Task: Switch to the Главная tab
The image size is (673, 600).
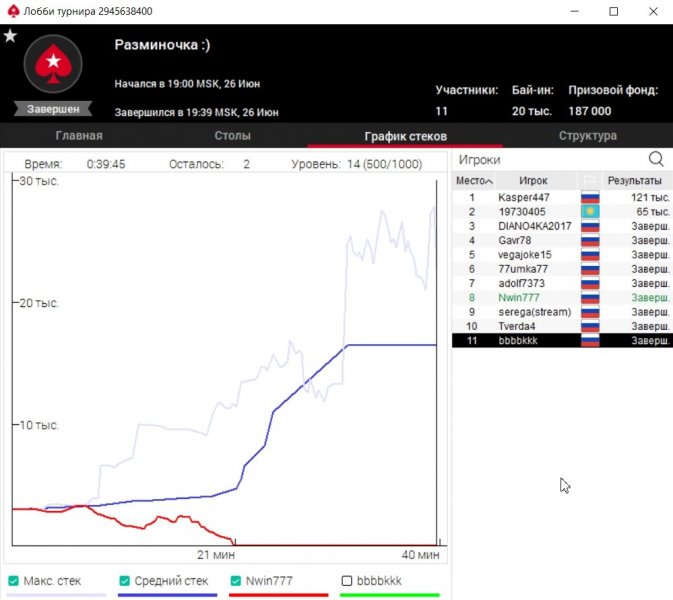Action: (79, 136)
